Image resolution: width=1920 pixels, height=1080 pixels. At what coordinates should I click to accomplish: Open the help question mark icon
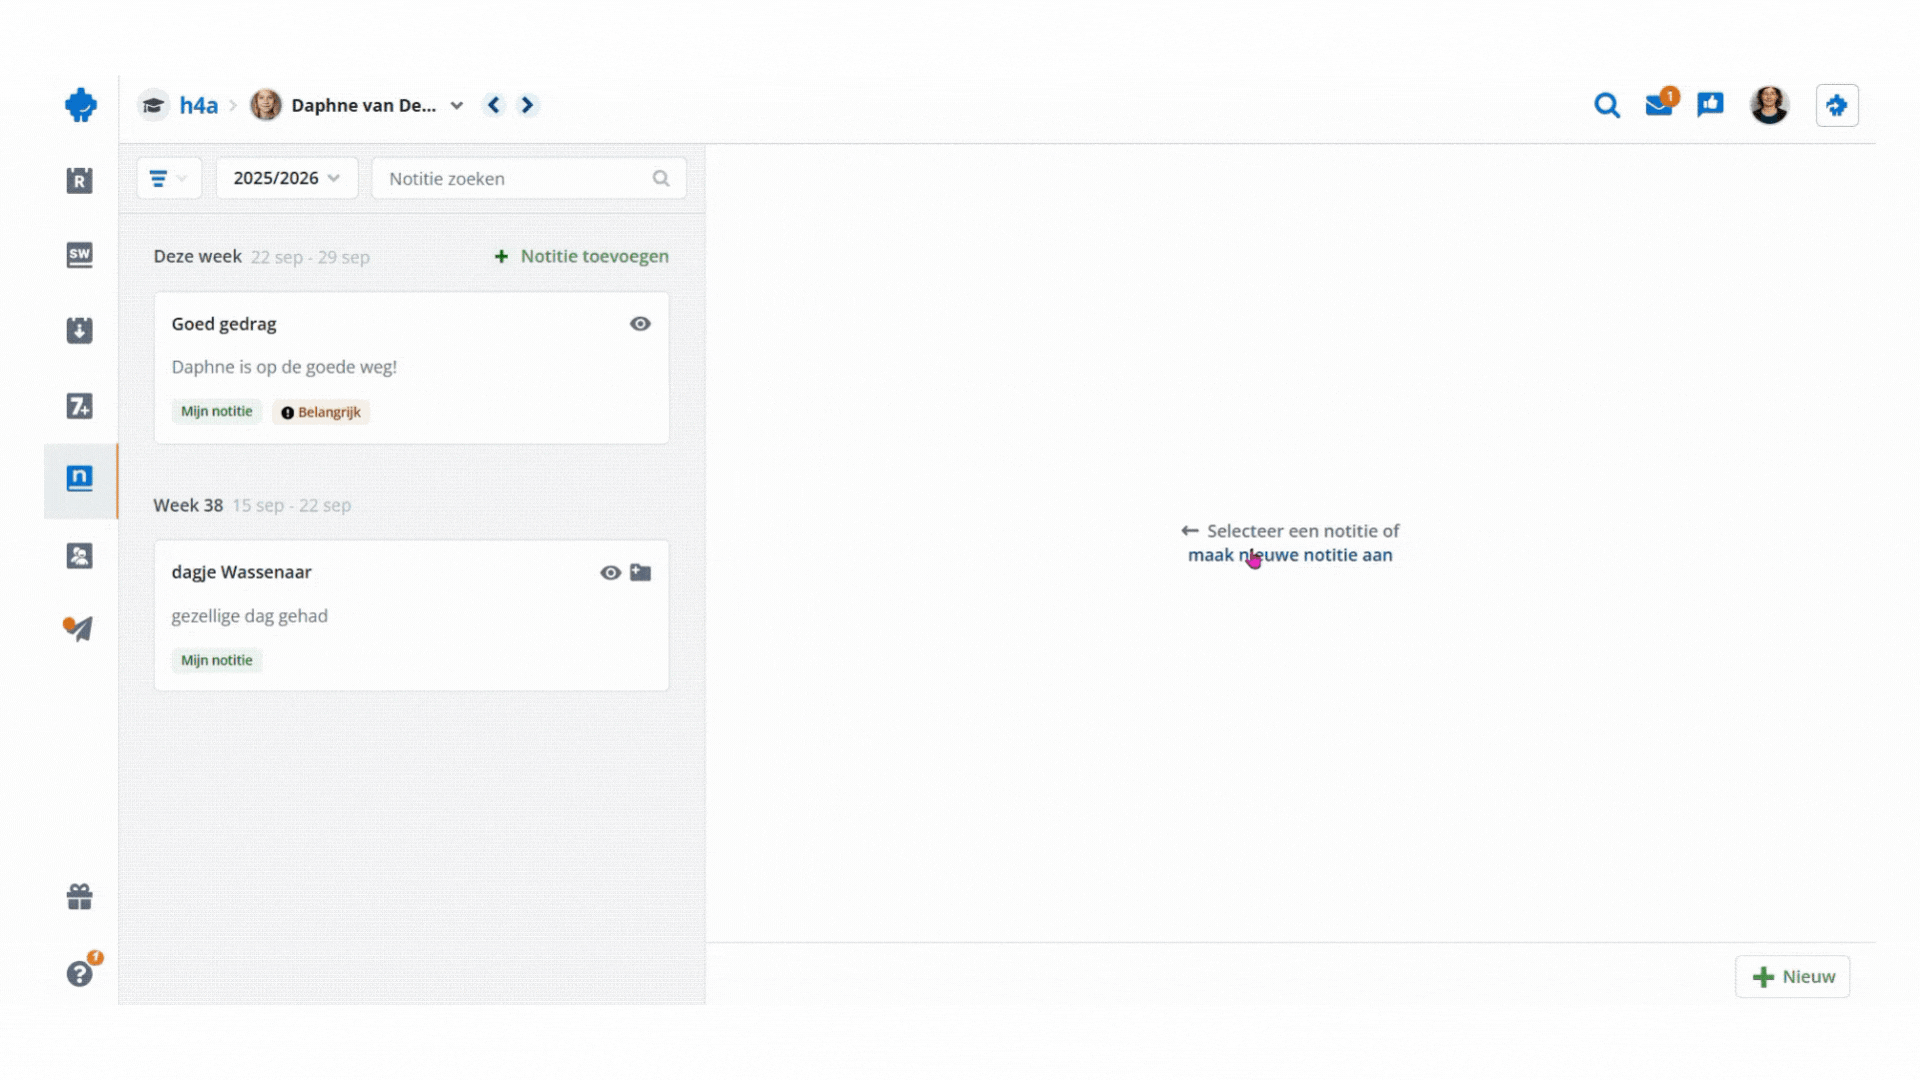coord(79,973)
